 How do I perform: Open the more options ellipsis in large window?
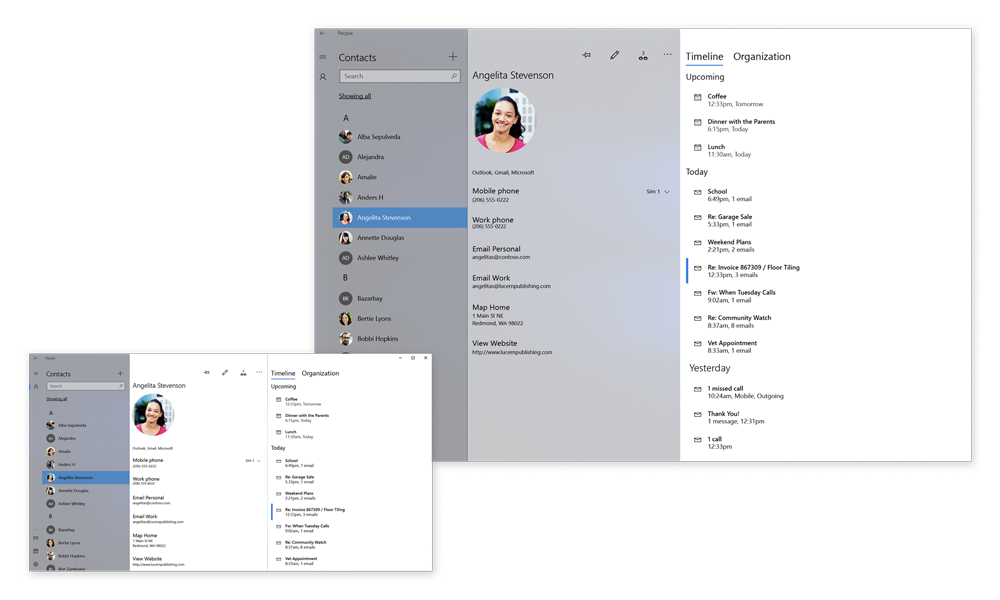667,55
